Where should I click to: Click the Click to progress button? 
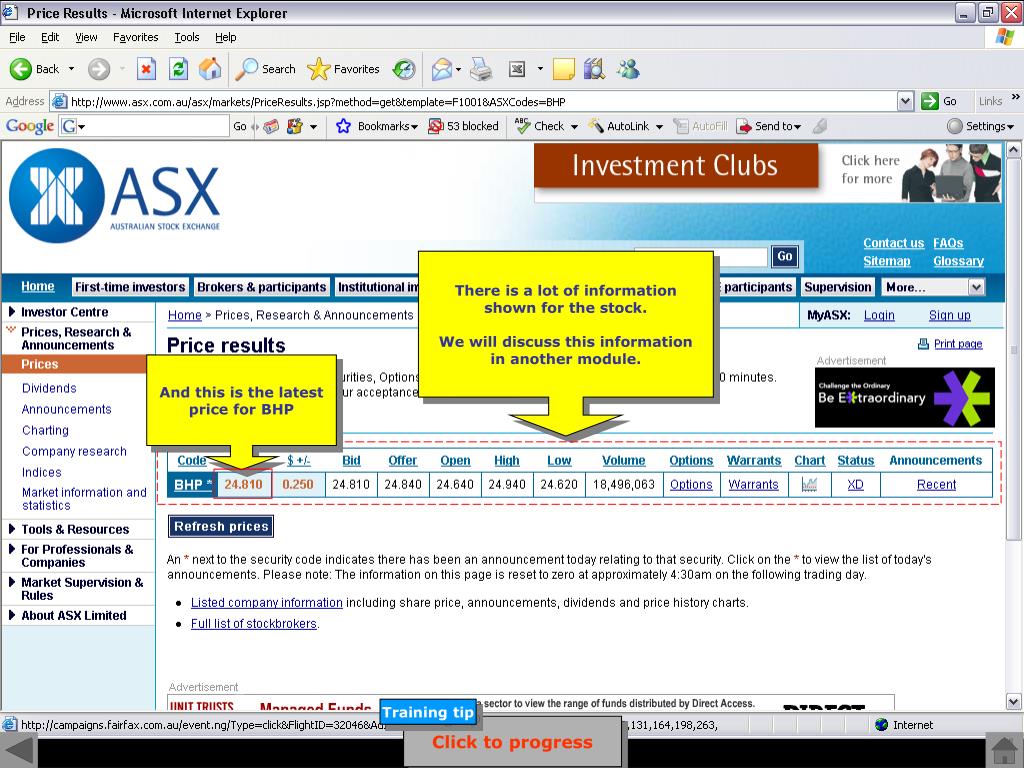click(513, 743)
